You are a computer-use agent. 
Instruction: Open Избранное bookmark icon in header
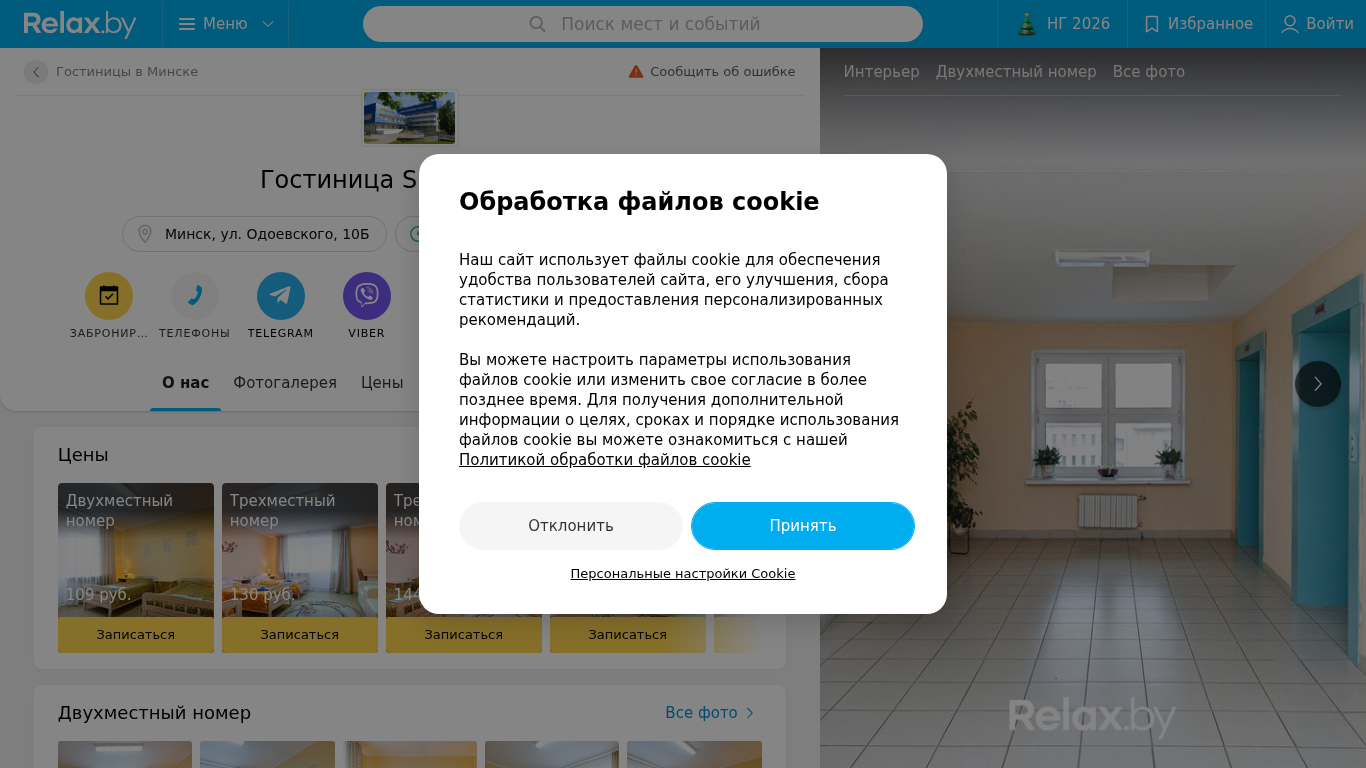1152,24
